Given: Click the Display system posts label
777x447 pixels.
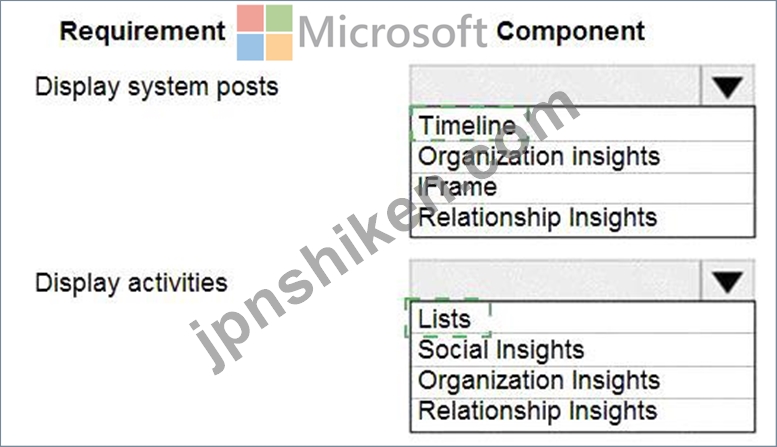Looking at the screenshot, I should tap(157, 87).
